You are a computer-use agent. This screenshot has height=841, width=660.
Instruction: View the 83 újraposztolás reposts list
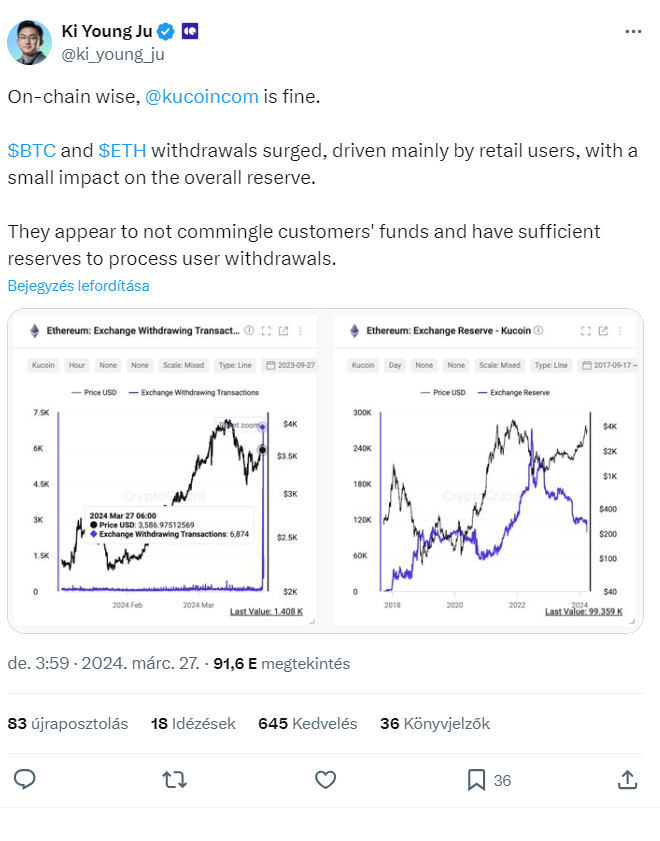[68, 724]
